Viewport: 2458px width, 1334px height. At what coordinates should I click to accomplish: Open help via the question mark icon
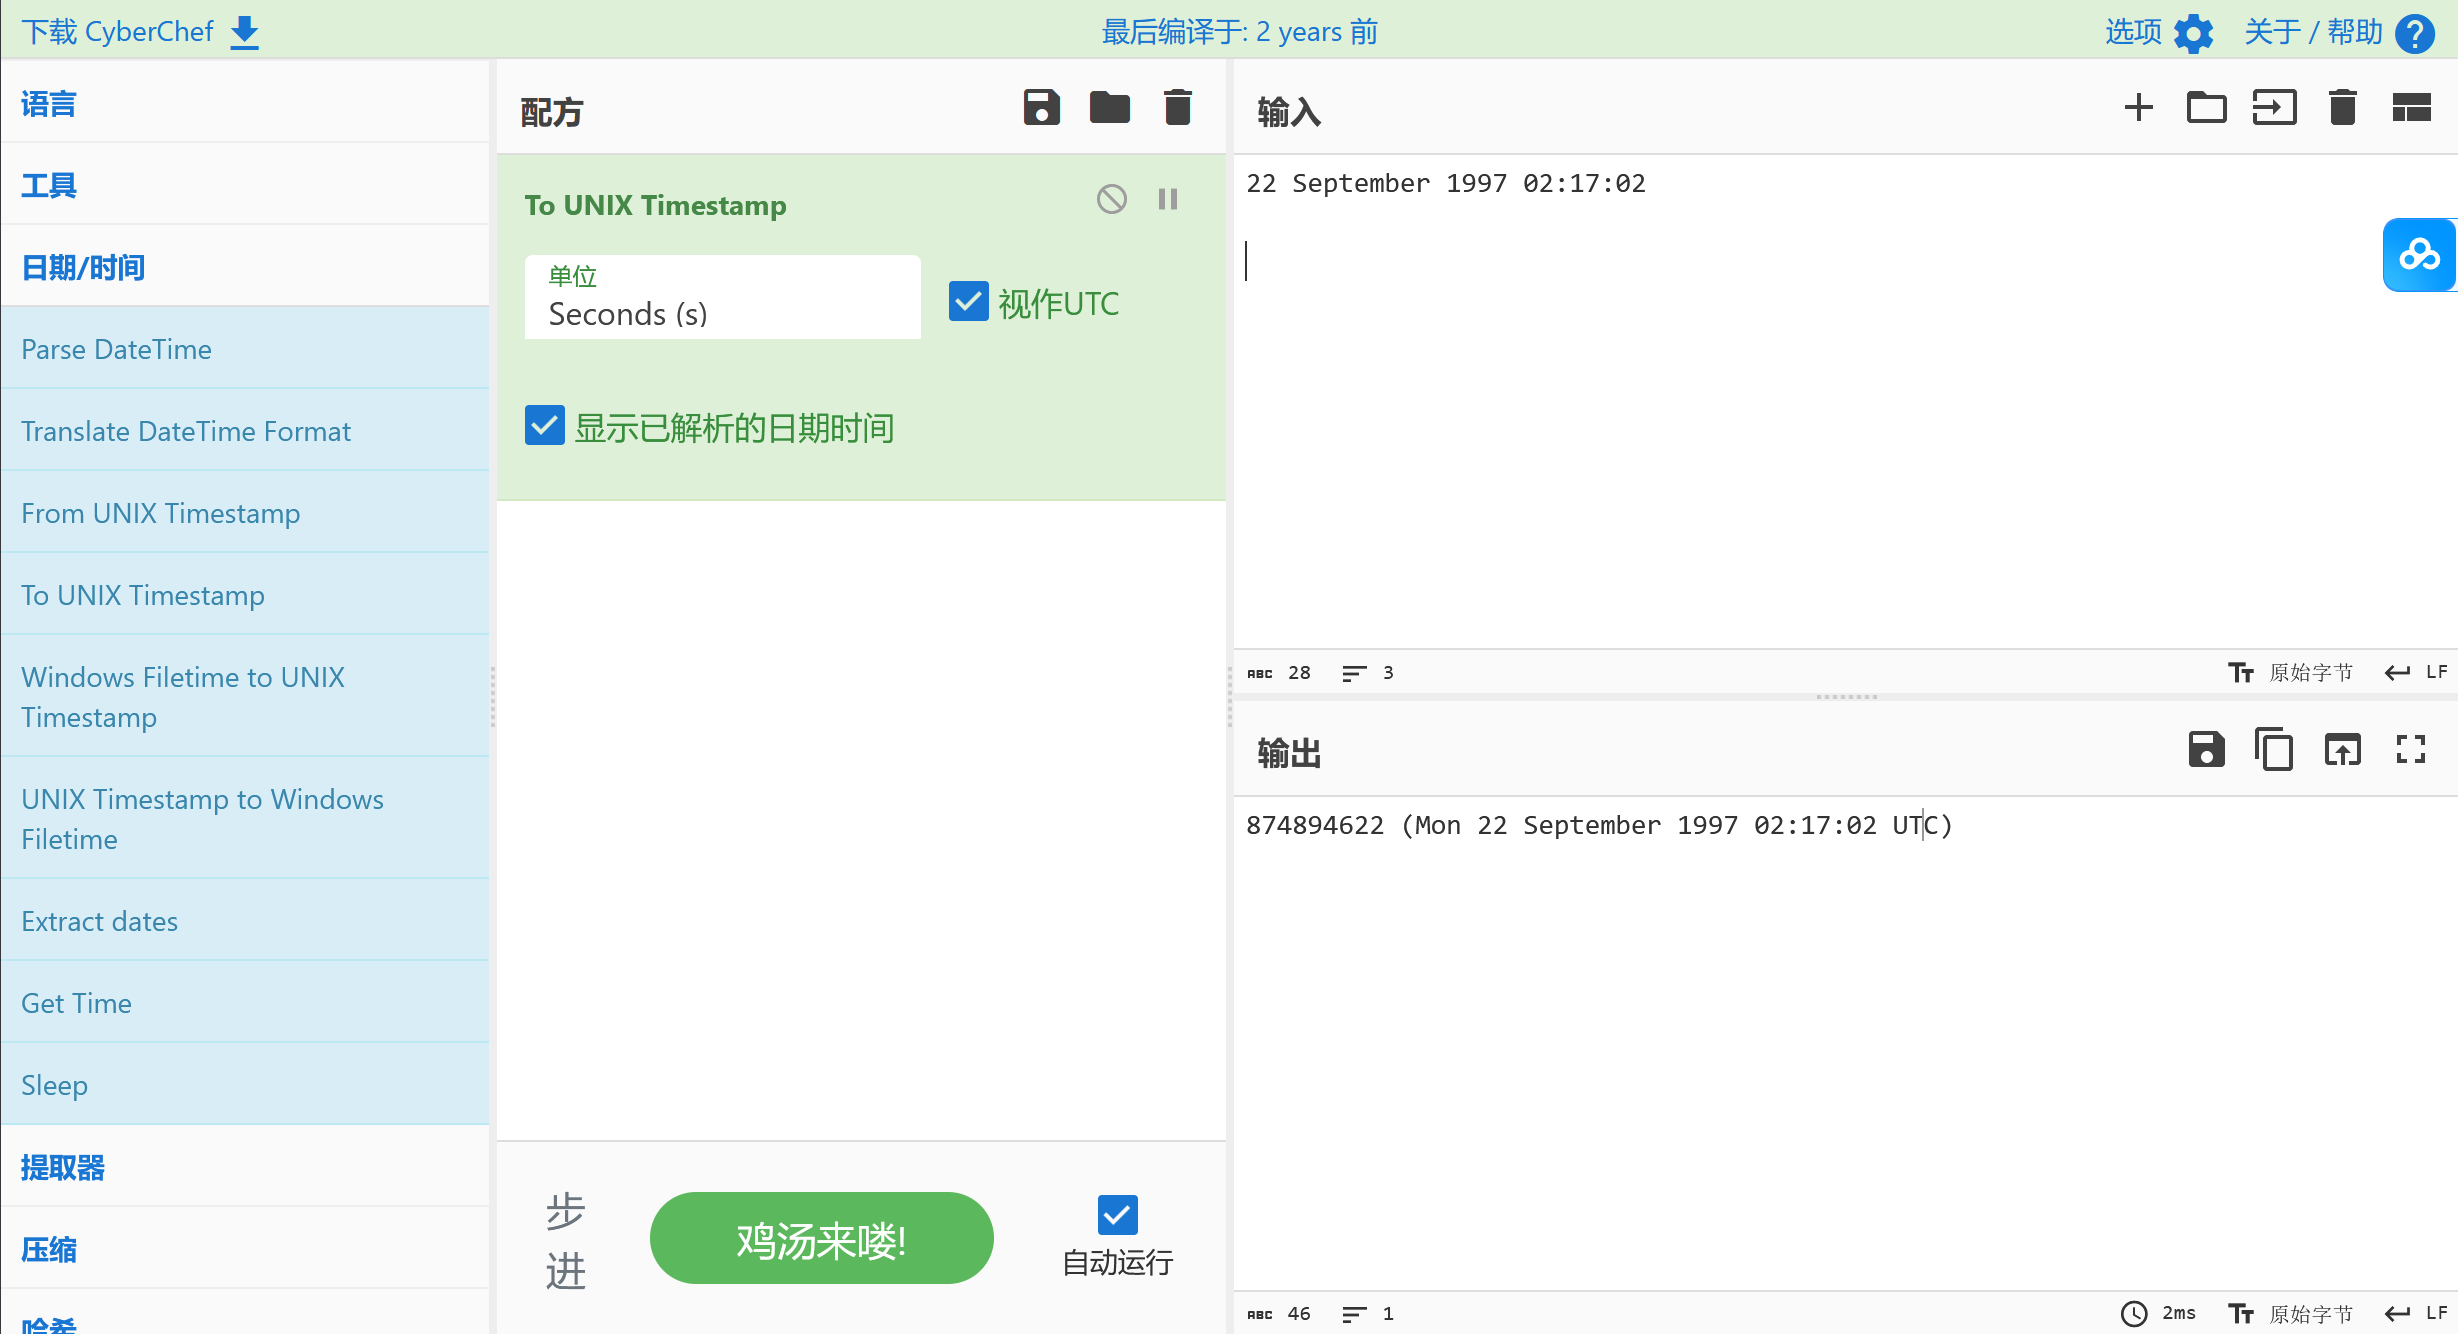pyautogui.click(x=2415, y=33)
